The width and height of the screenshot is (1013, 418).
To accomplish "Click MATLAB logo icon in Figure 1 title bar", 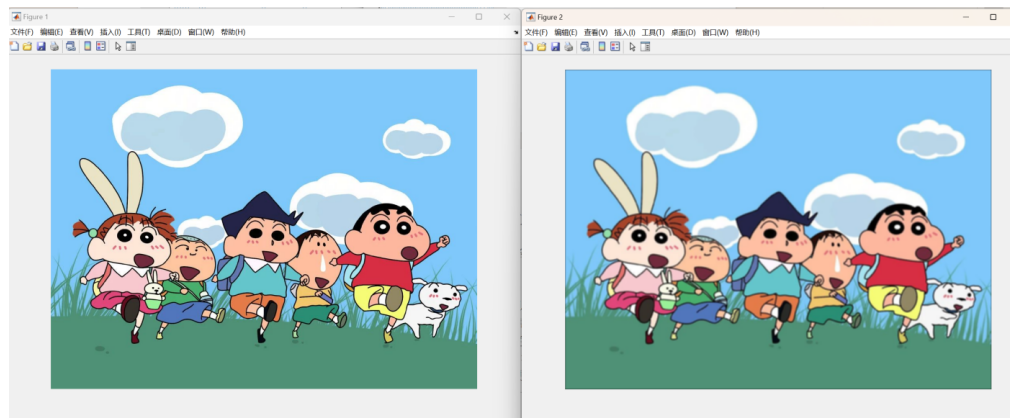I will (16, 17).
